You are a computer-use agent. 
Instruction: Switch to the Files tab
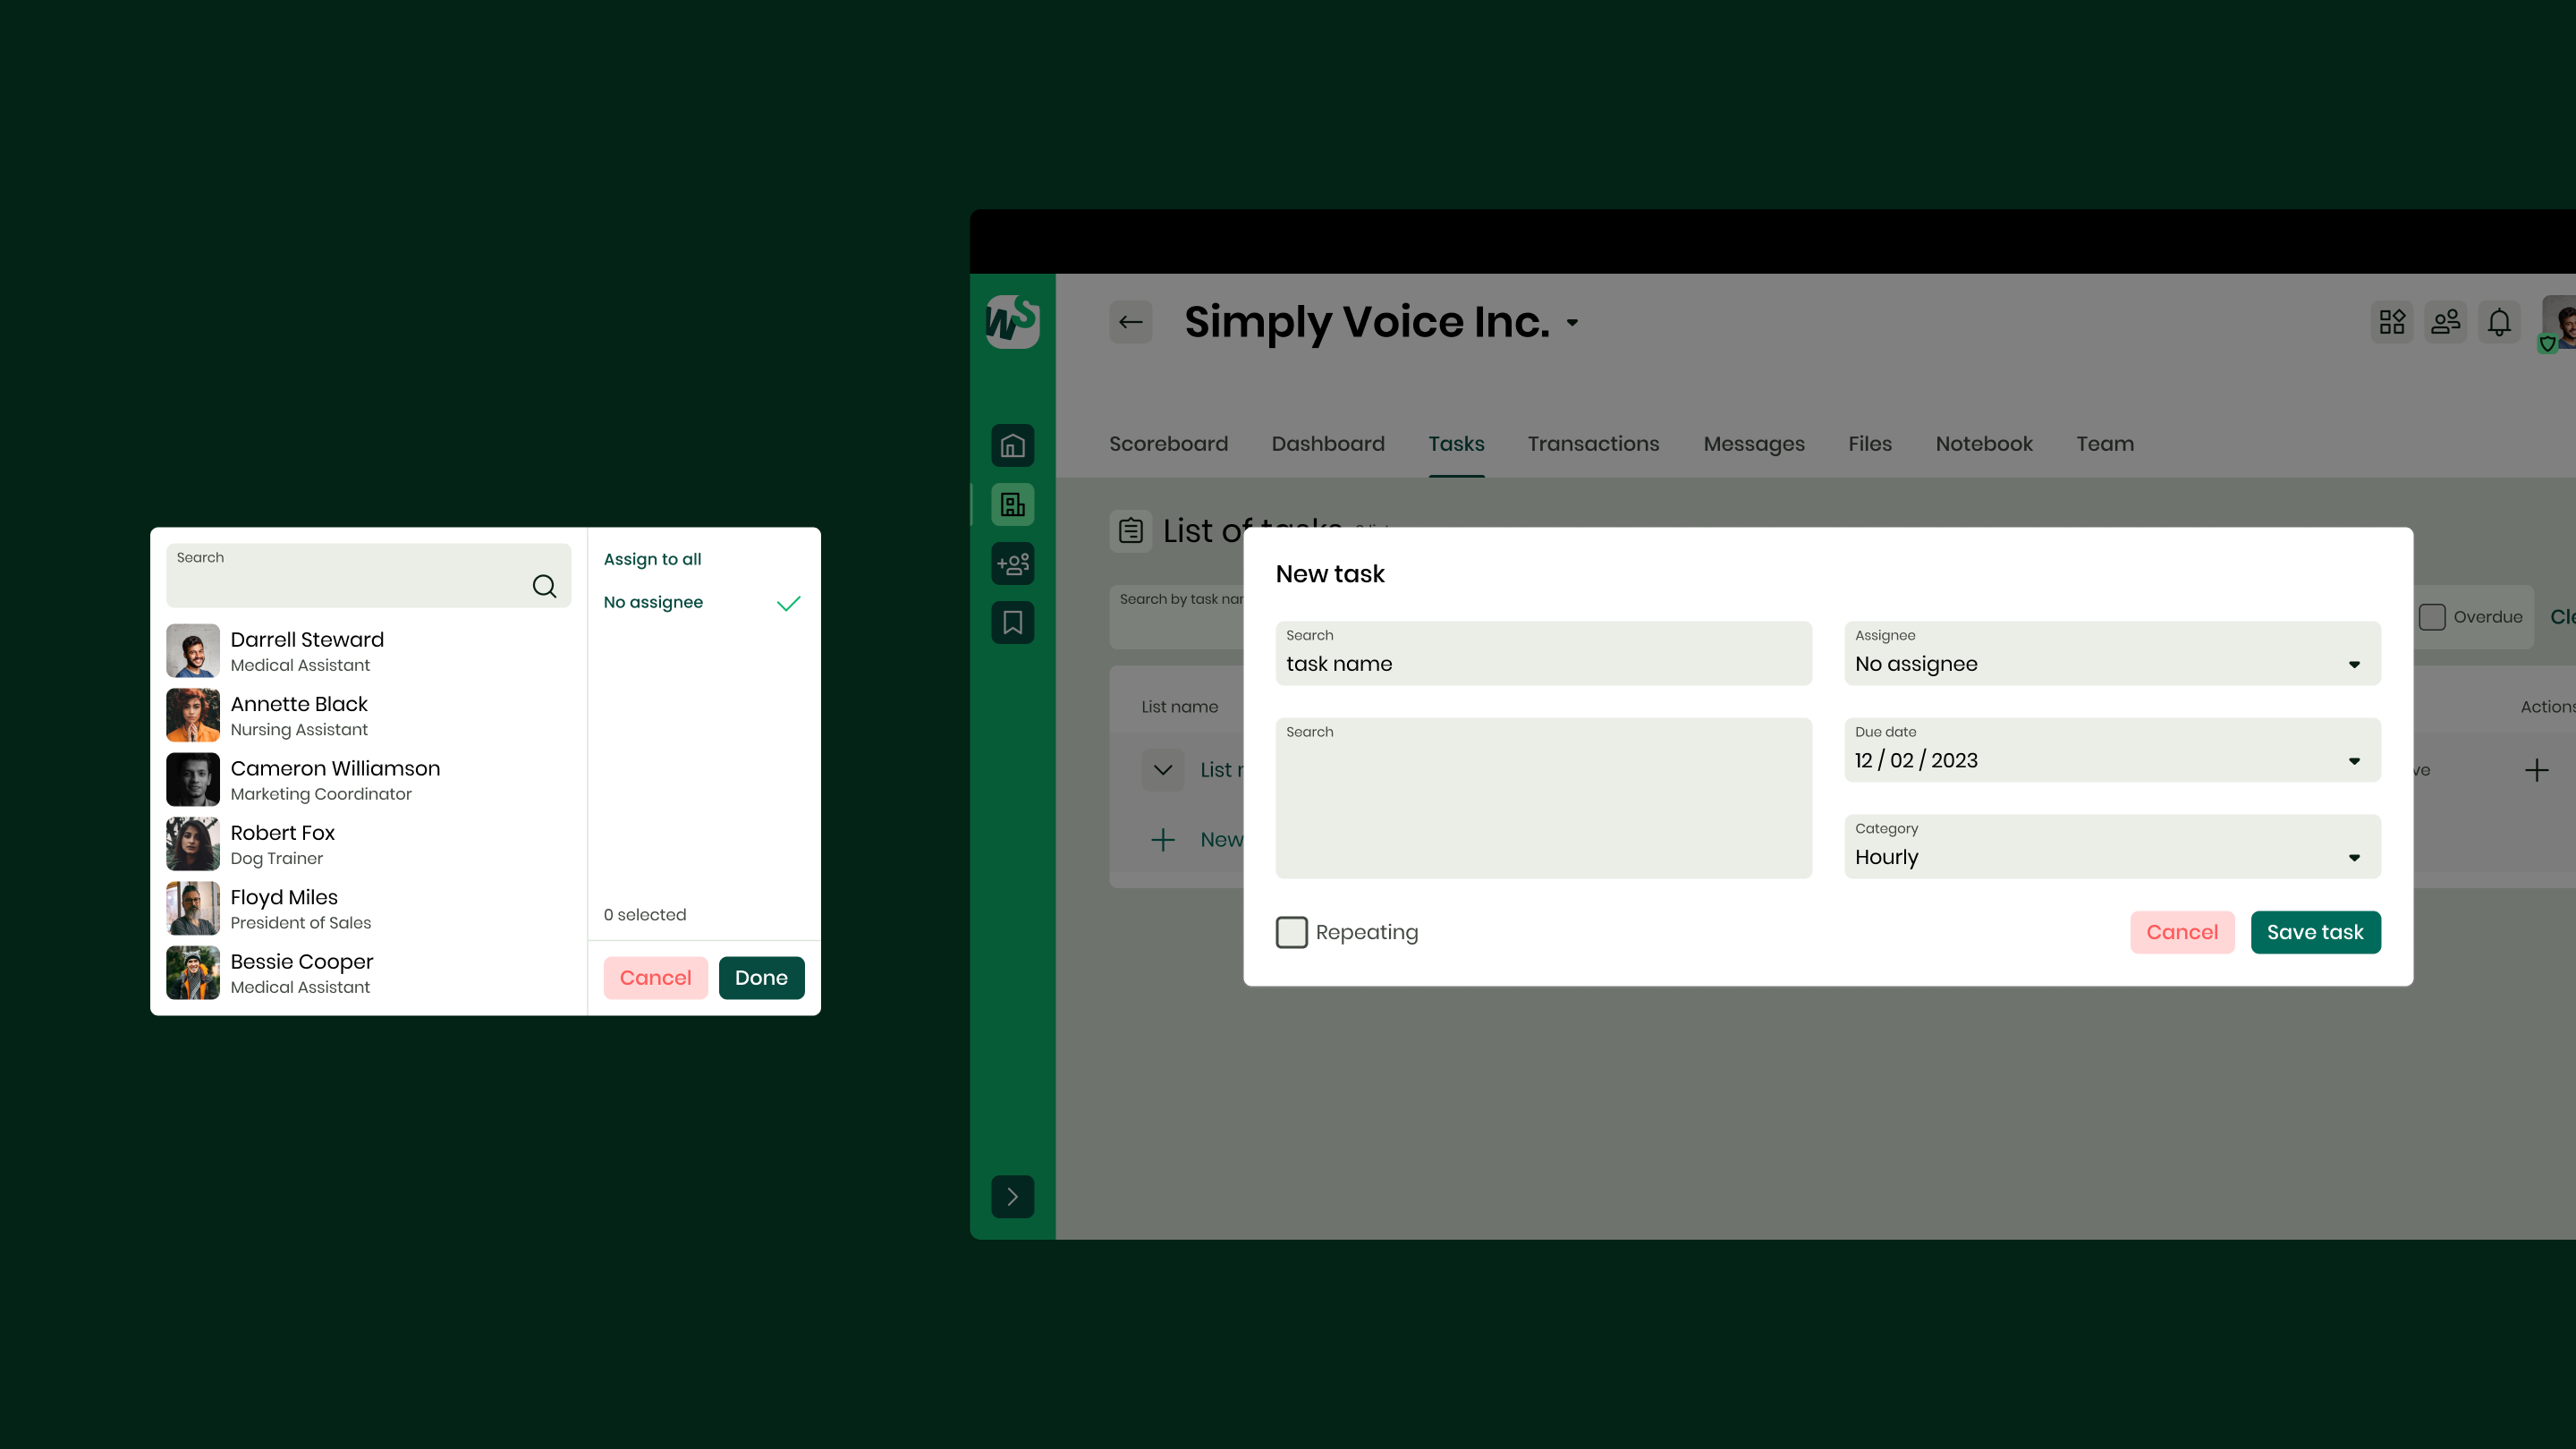(x=1870, y=444)
